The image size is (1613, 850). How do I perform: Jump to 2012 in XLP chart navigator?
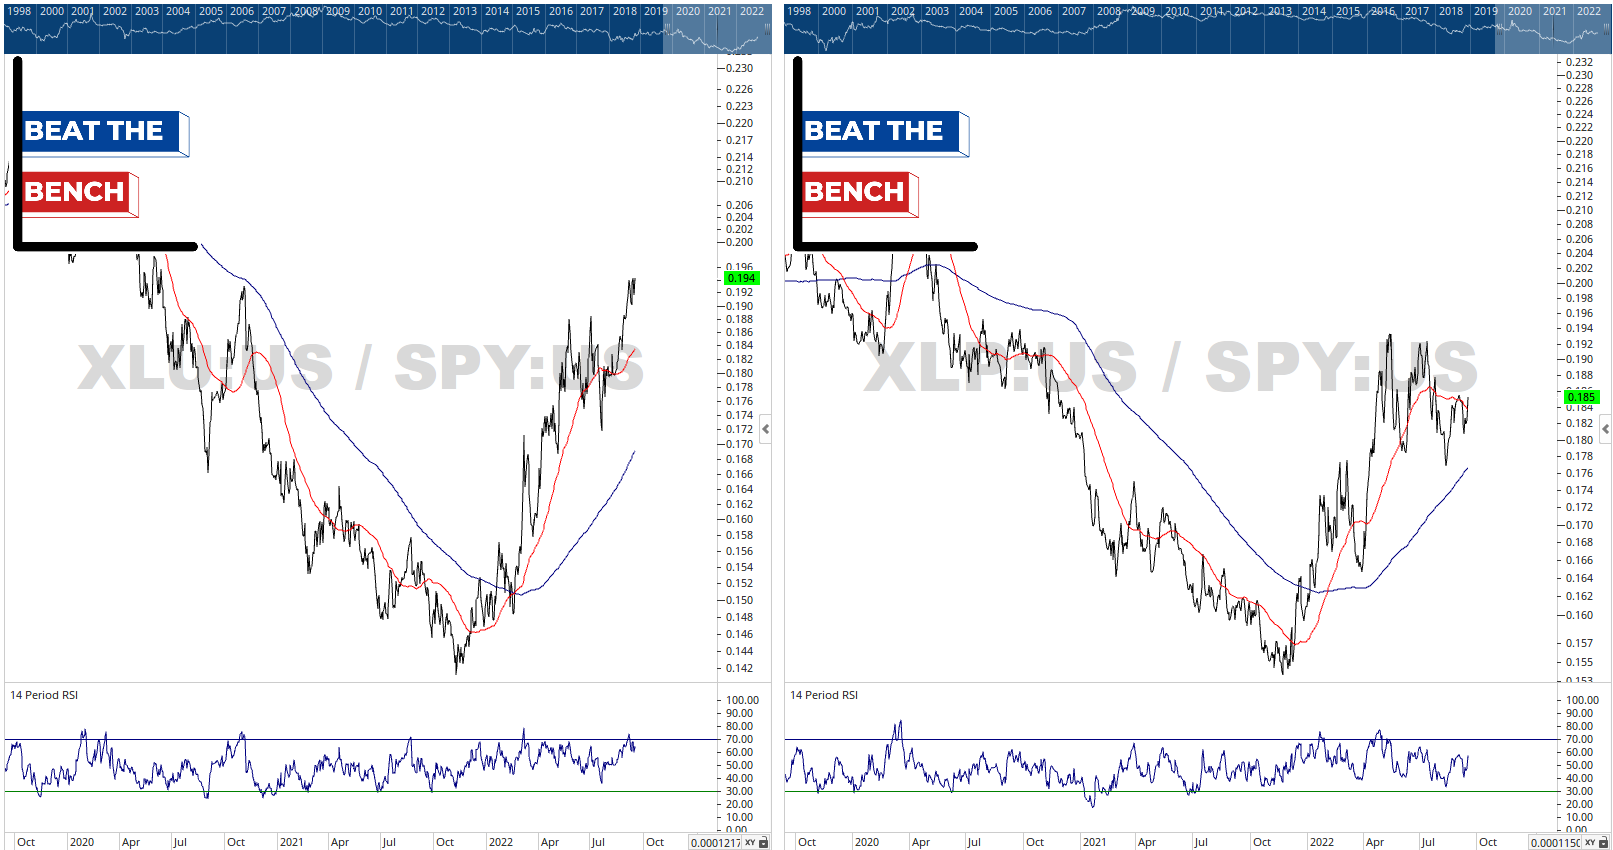coord(1246,11)
